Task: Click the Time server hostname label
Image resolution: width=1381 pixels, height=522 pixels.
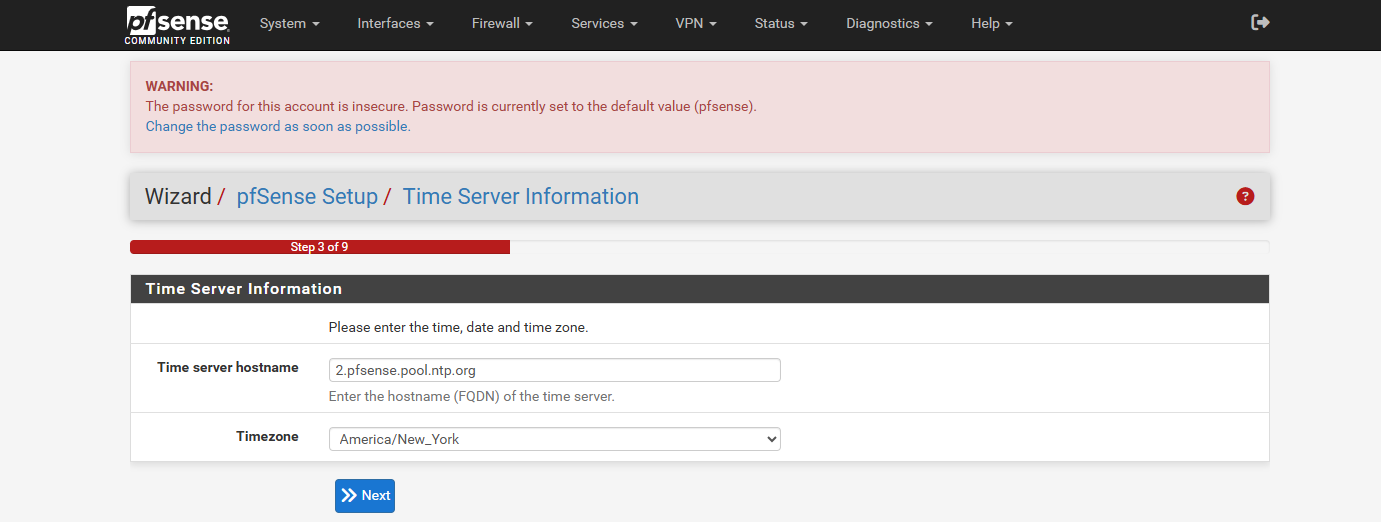Action: [228, 367]
